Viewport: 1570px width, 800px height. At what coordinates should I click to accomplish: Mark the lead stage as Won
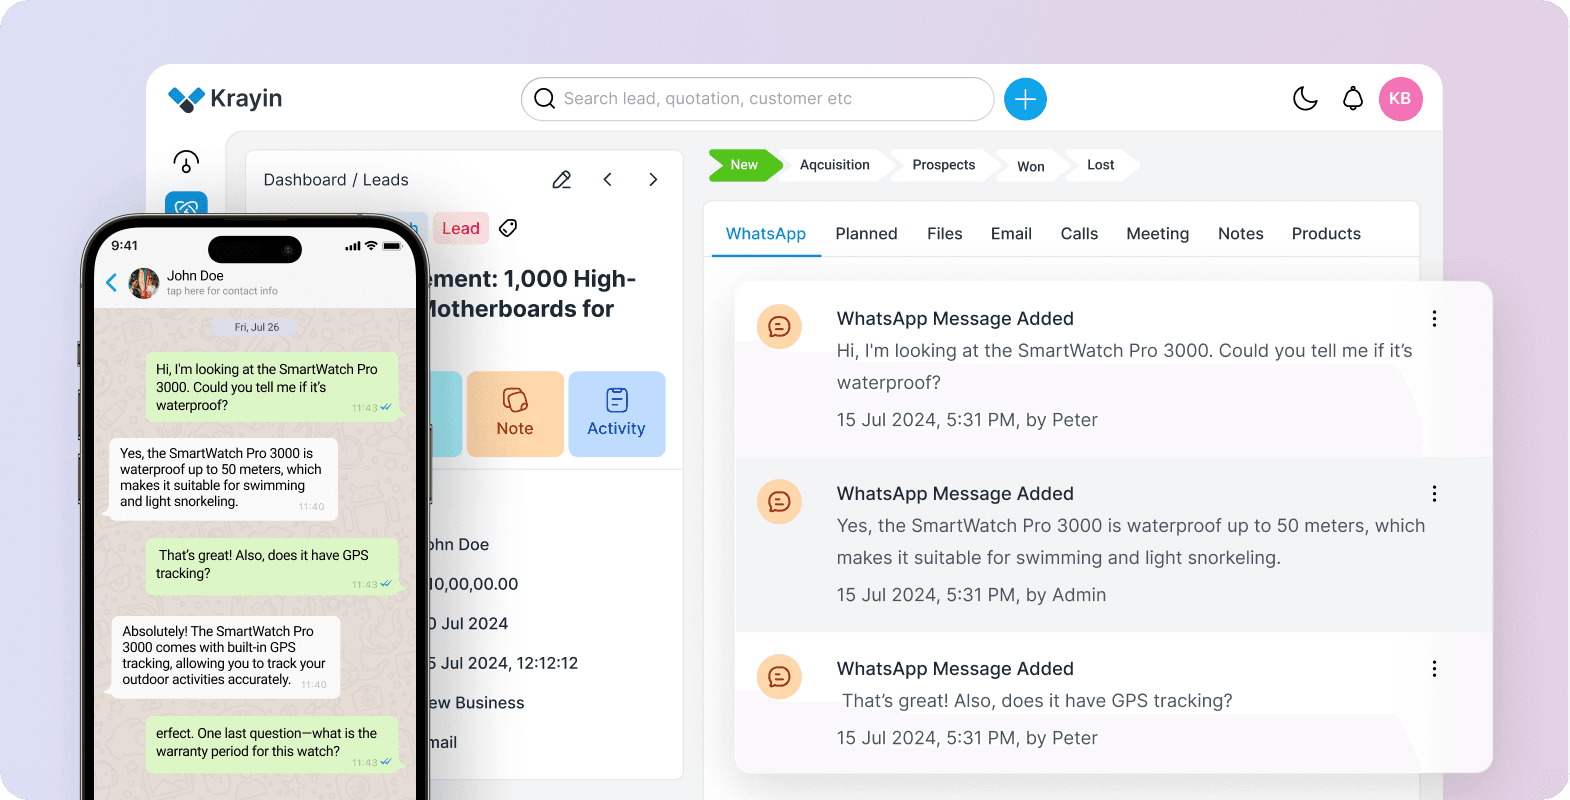[1030, 166]
